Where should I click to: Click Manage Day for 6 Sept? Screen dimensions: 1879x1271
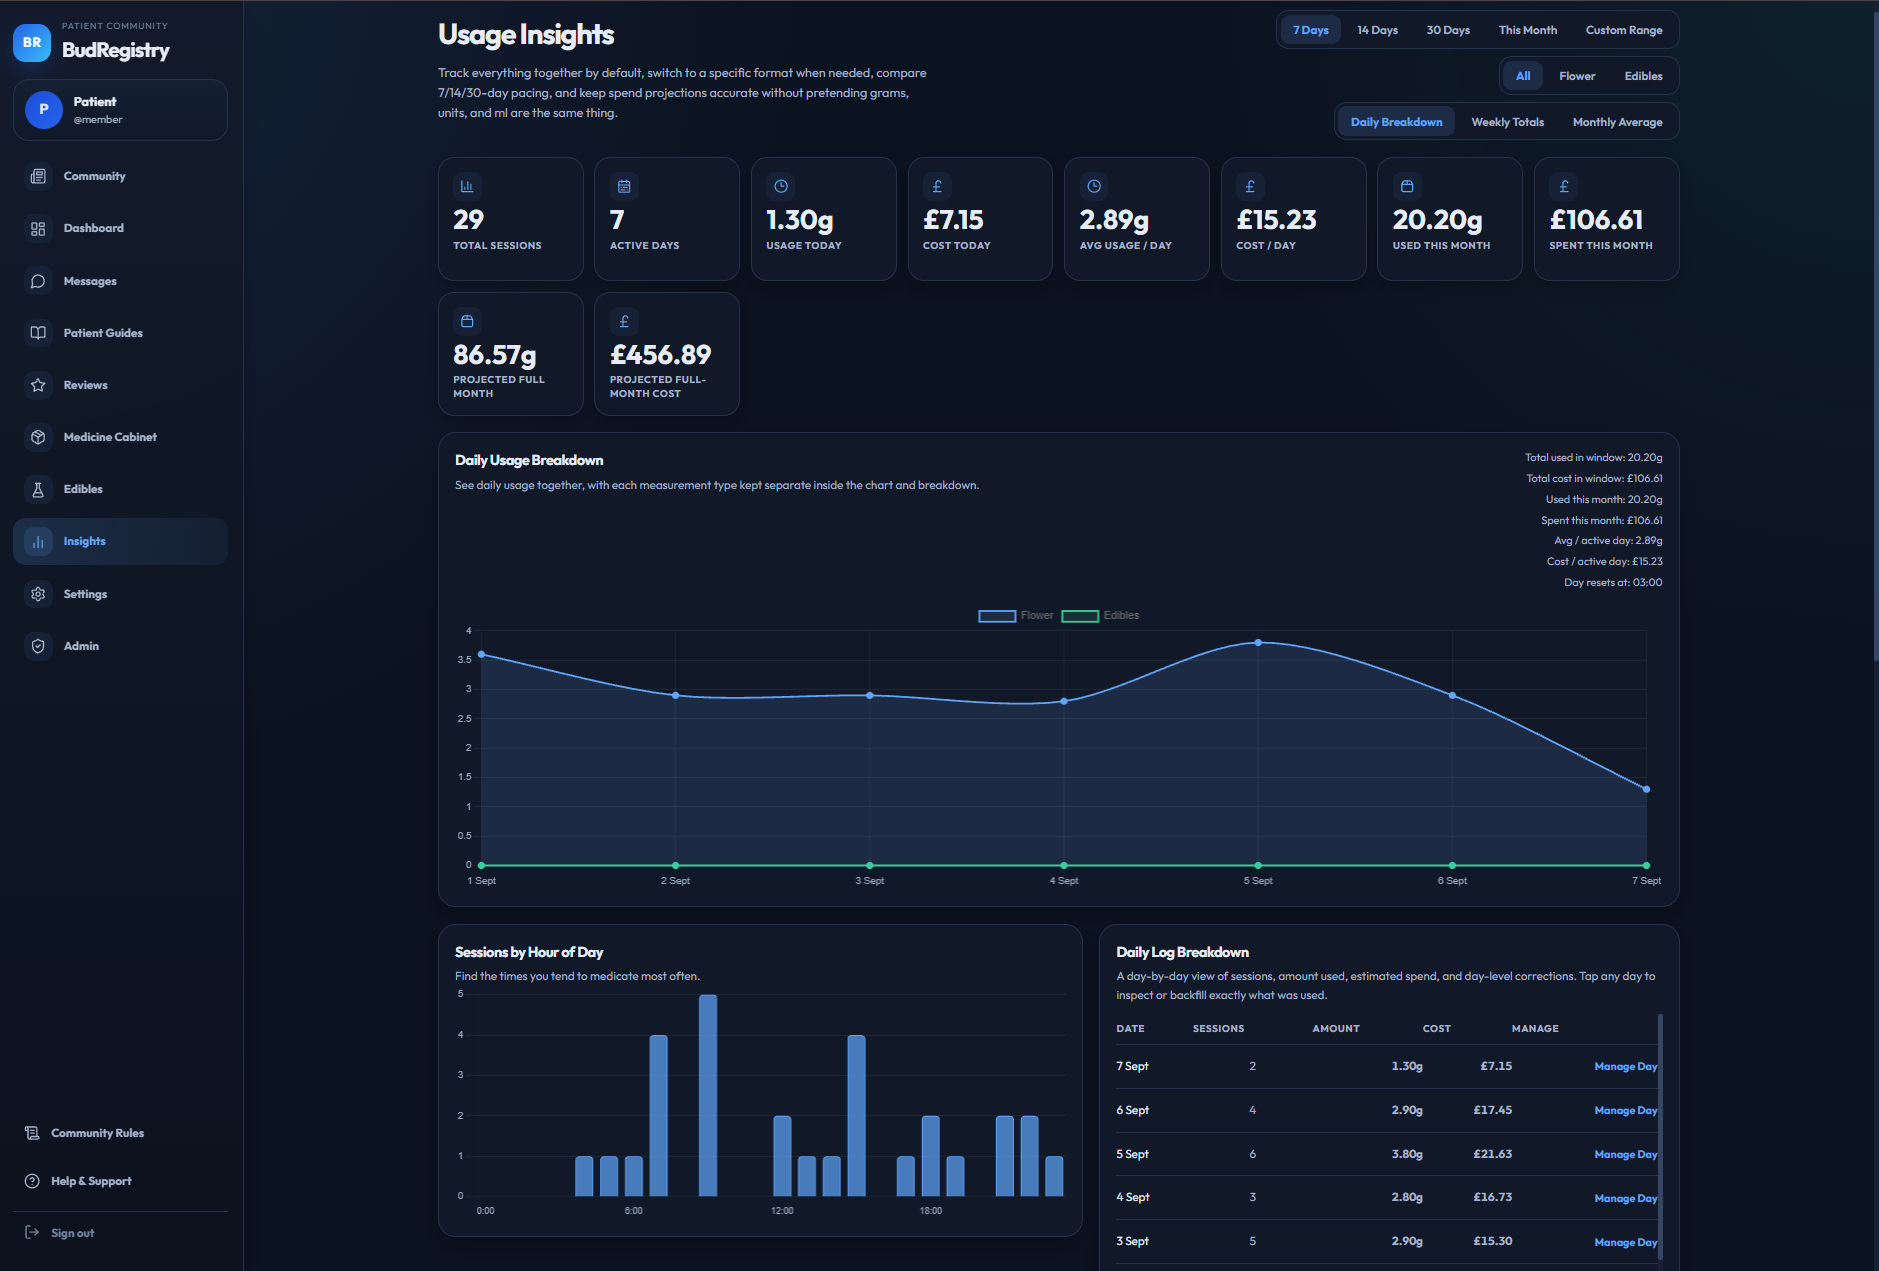point(1625,1111)
